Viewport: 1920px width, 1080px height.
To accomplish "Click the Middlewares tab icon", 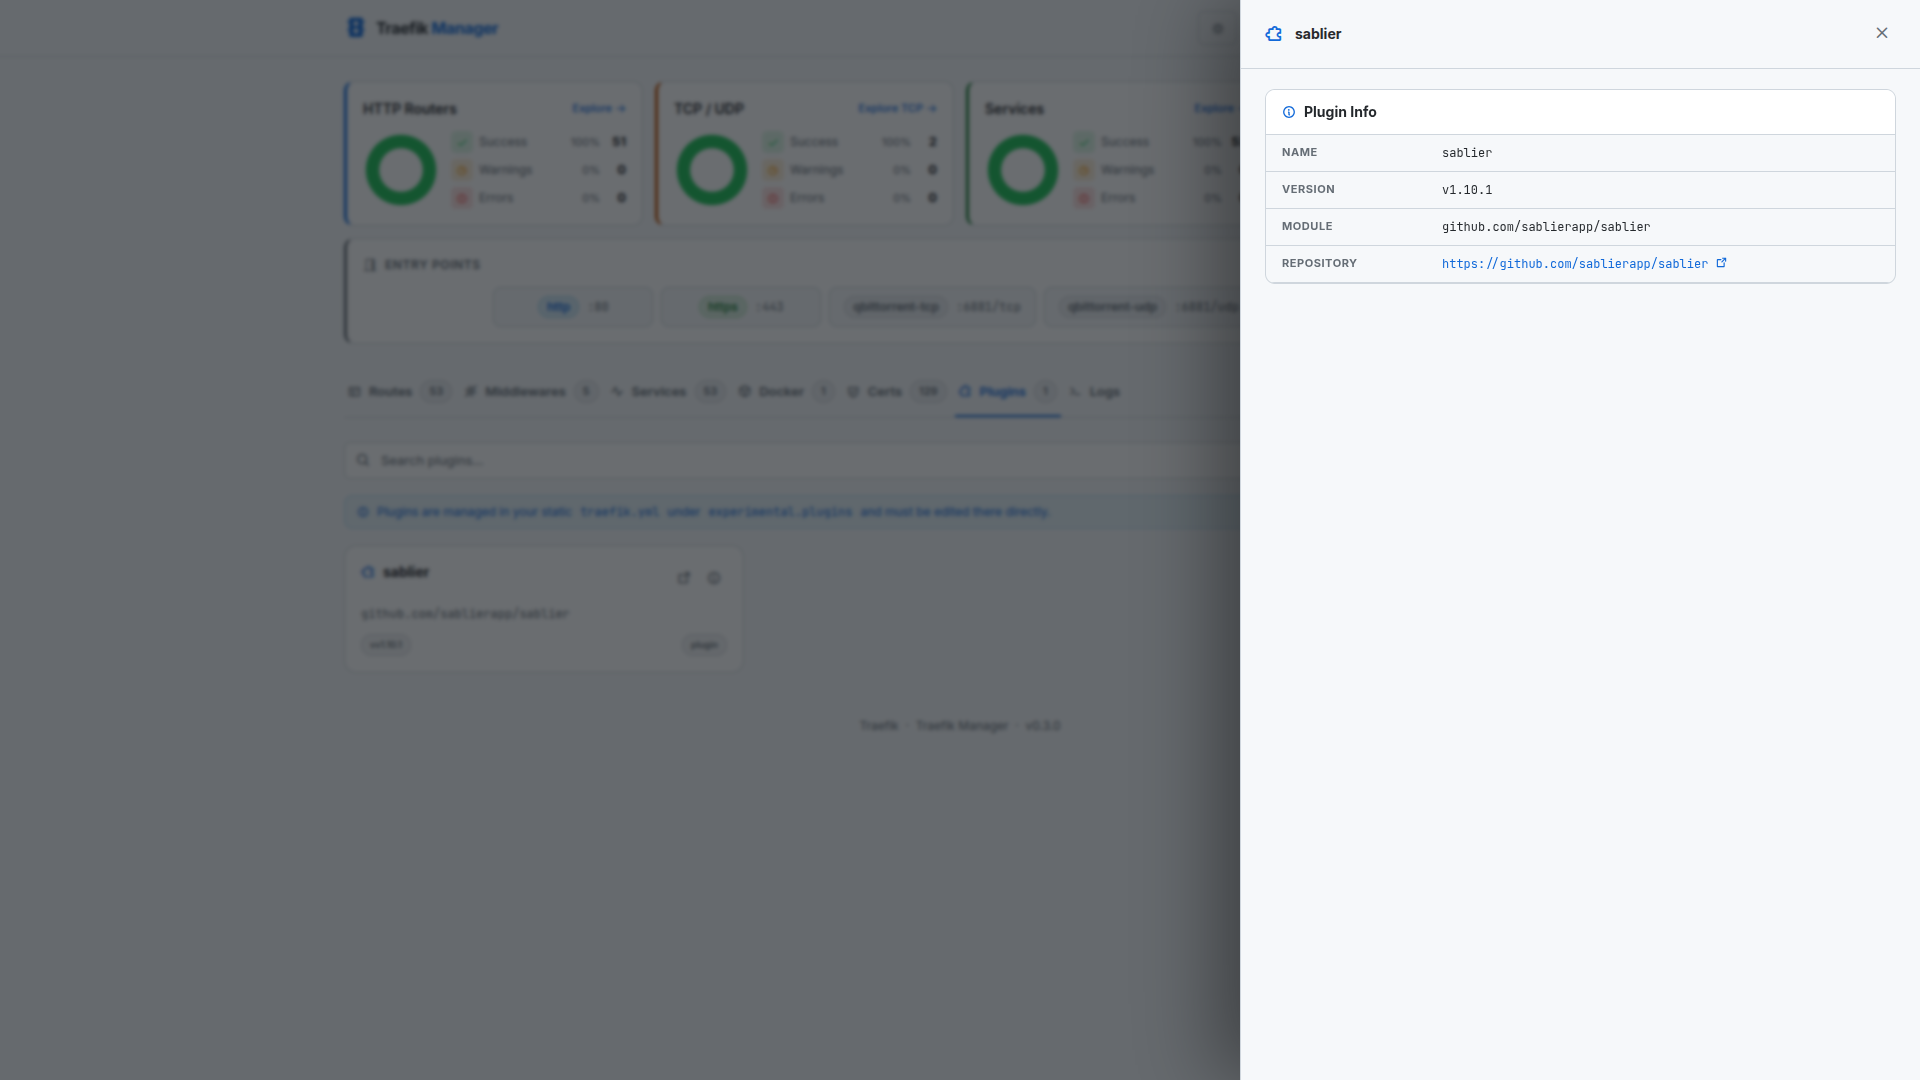I will coord(470,391).
